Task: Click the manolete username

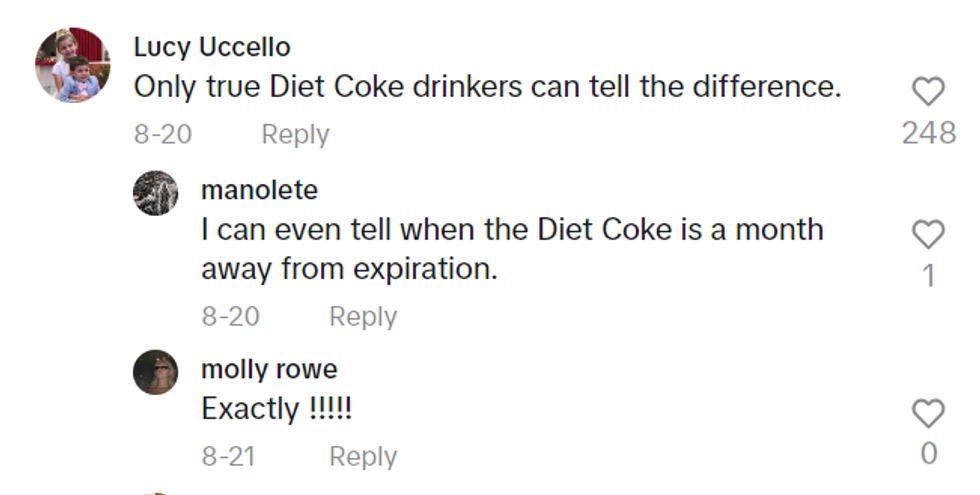Action: point(259,190)
